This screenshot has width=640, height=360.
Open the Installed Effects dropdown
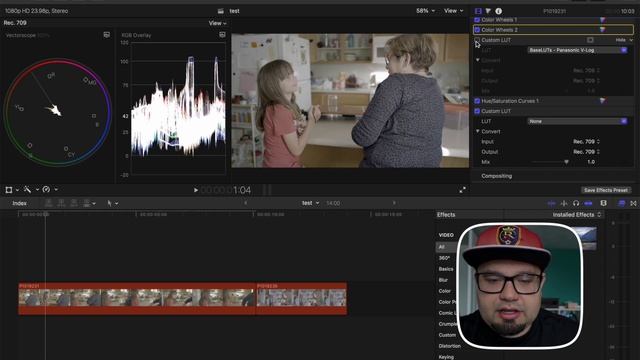coord(577,215)
